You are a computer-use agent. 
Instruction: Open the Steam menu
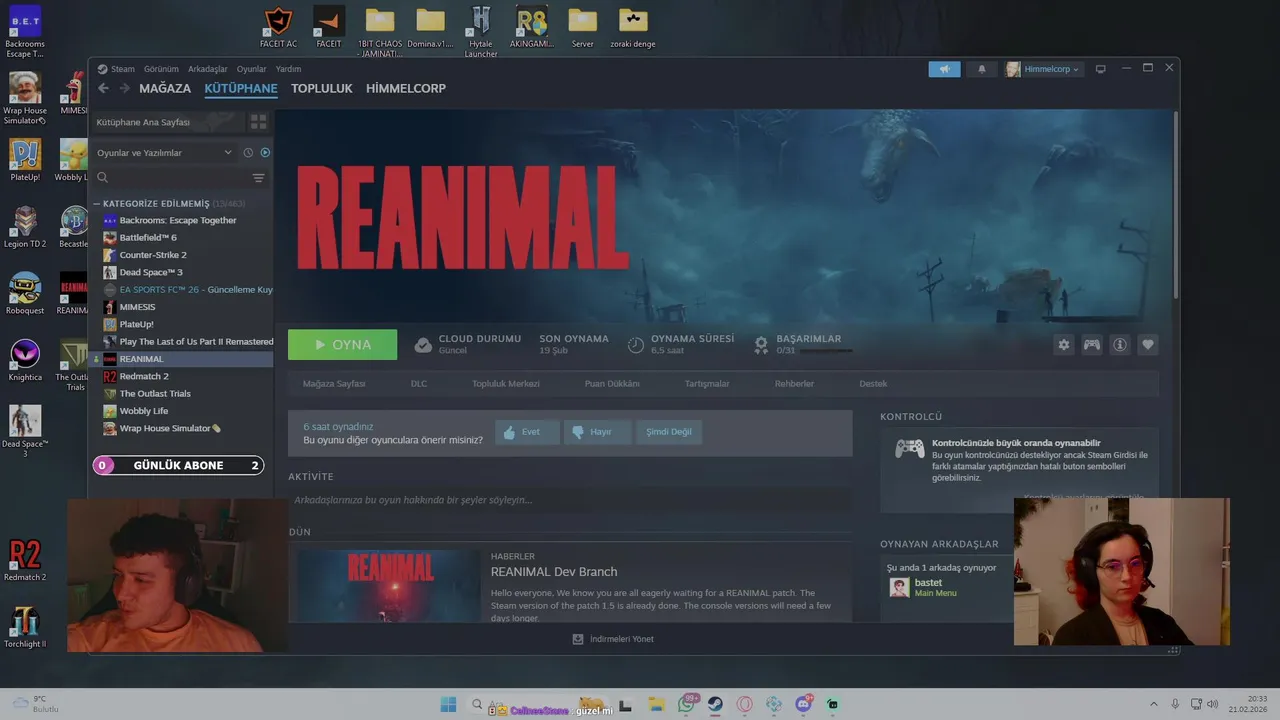[x=122, y=69]
